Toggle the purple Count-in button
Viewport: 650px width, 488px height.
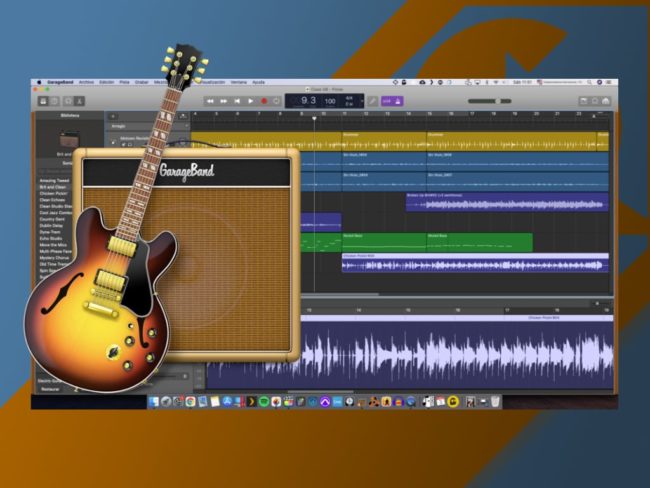click(387, 101)
